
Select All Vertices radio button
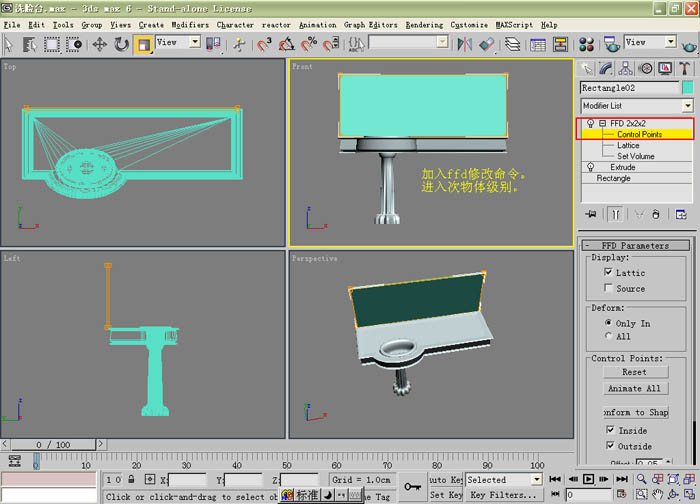coord(608,336)
